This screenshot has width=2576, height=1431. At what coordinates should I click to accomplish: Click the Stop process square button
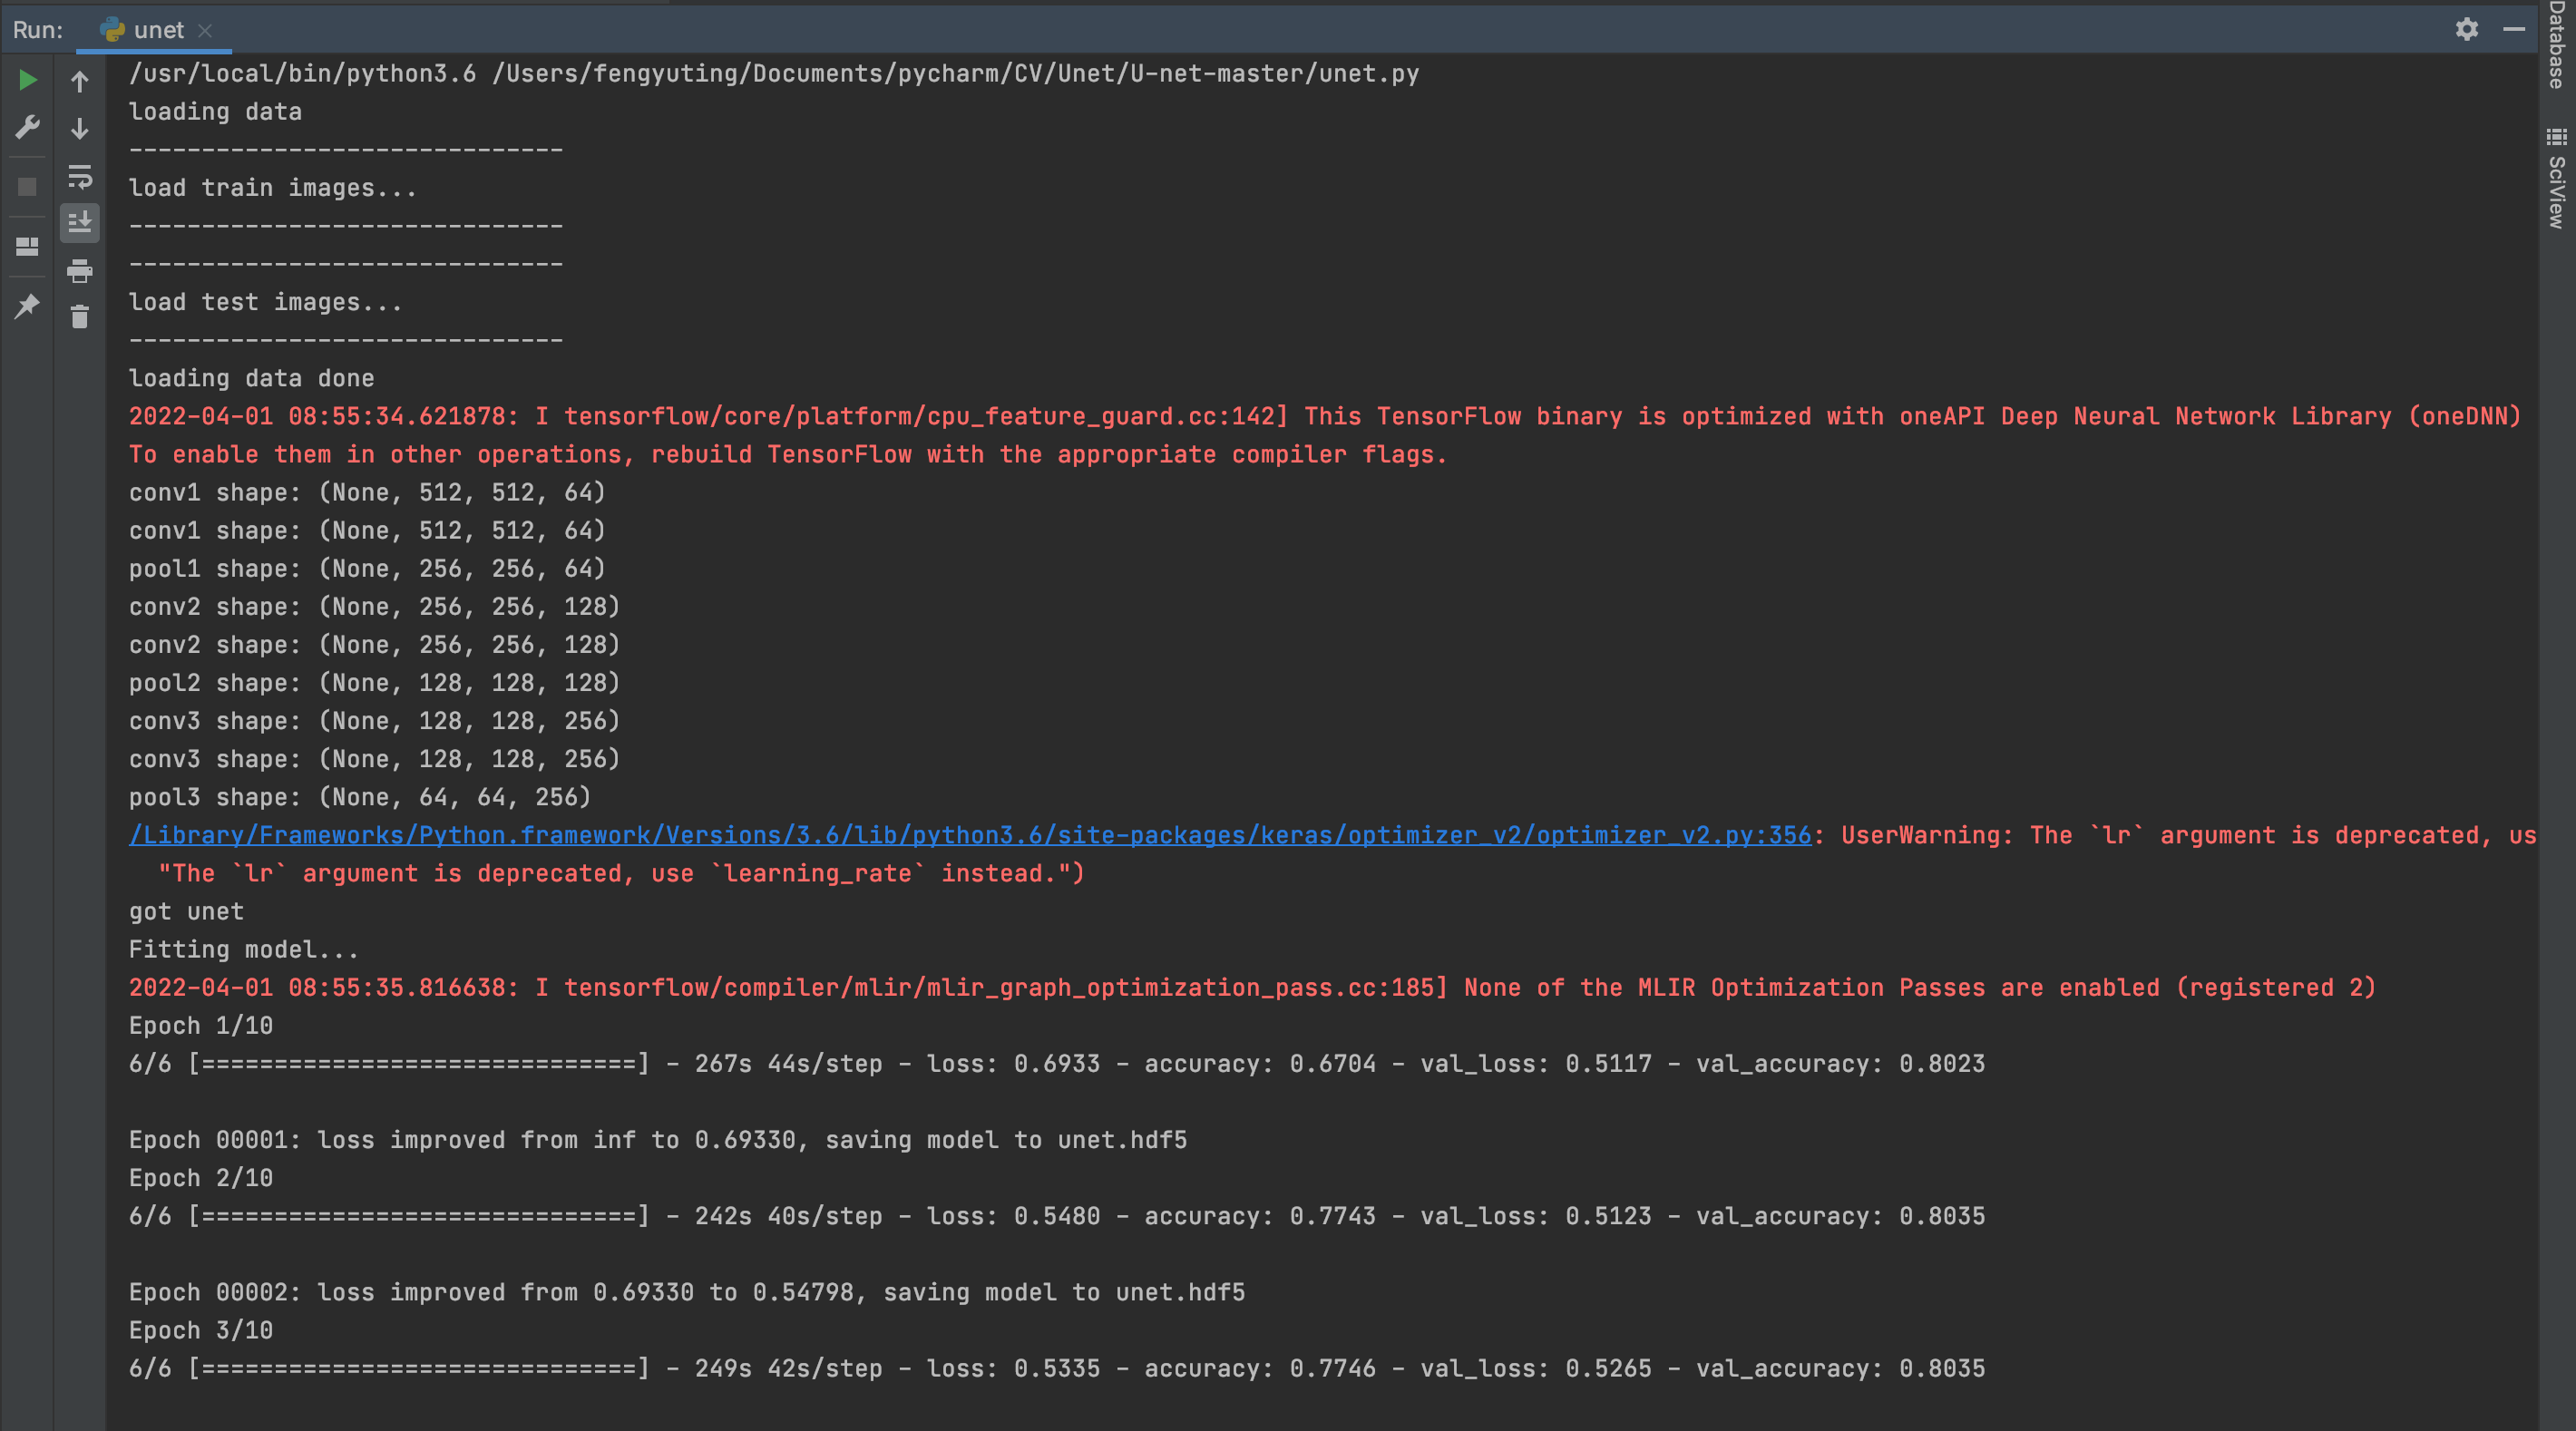(x=27, y=187)
